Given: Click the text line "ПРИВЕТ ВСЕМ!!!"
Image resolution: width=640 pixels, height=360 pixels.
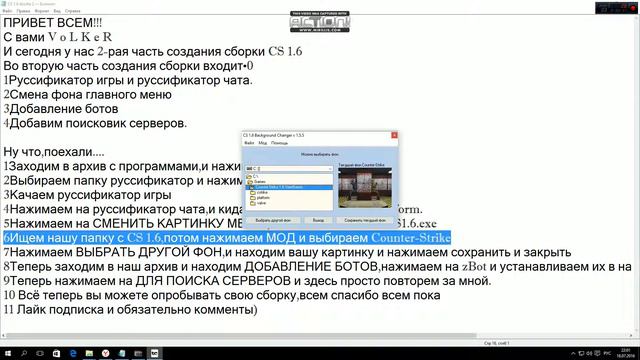Looking at the screenshot, I should (x=53, y=23).
